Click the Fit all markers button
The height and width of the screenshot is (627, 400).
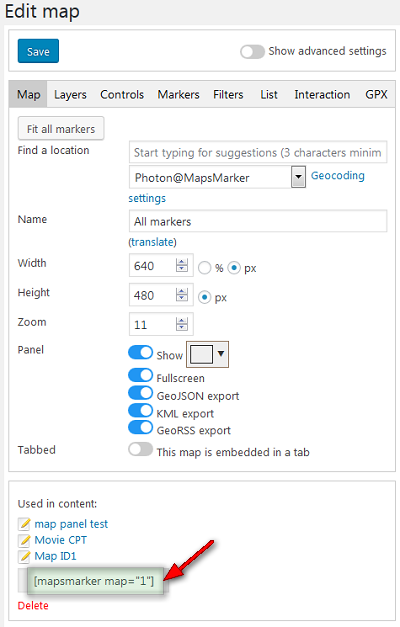61,129
